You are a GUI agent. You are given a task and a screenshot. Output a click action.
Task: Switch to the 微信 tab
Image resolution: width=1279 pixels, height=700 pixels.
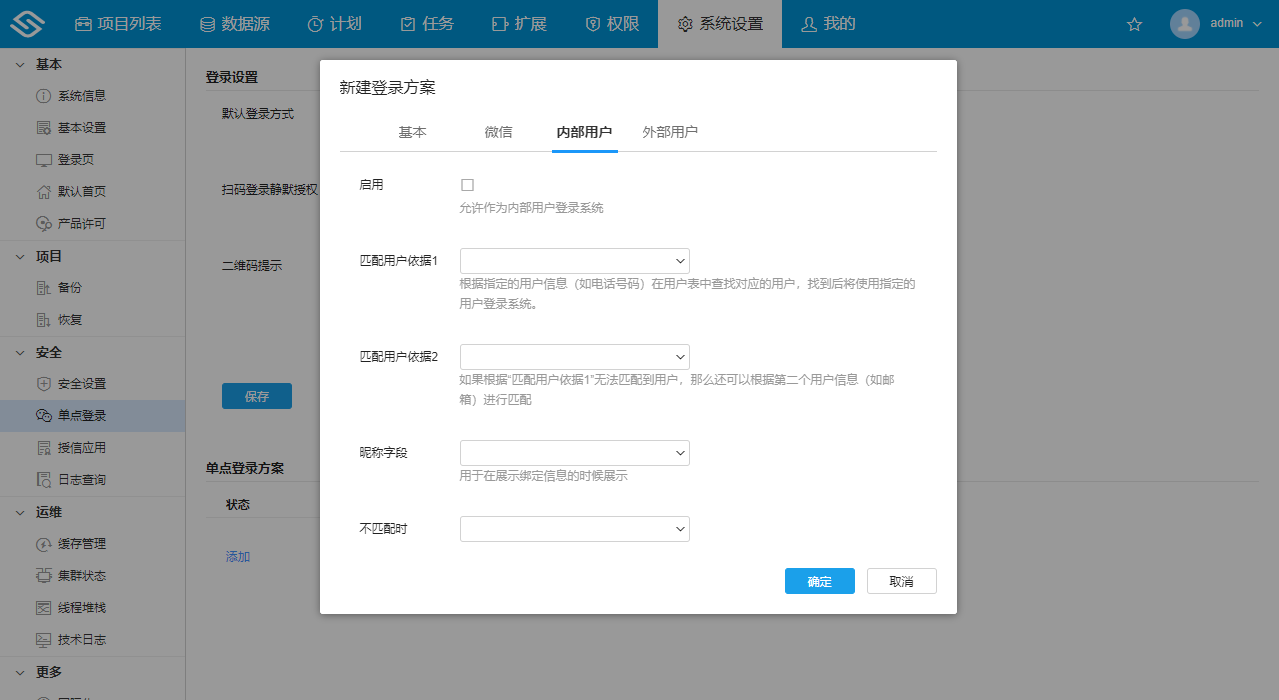pos(497,131)
